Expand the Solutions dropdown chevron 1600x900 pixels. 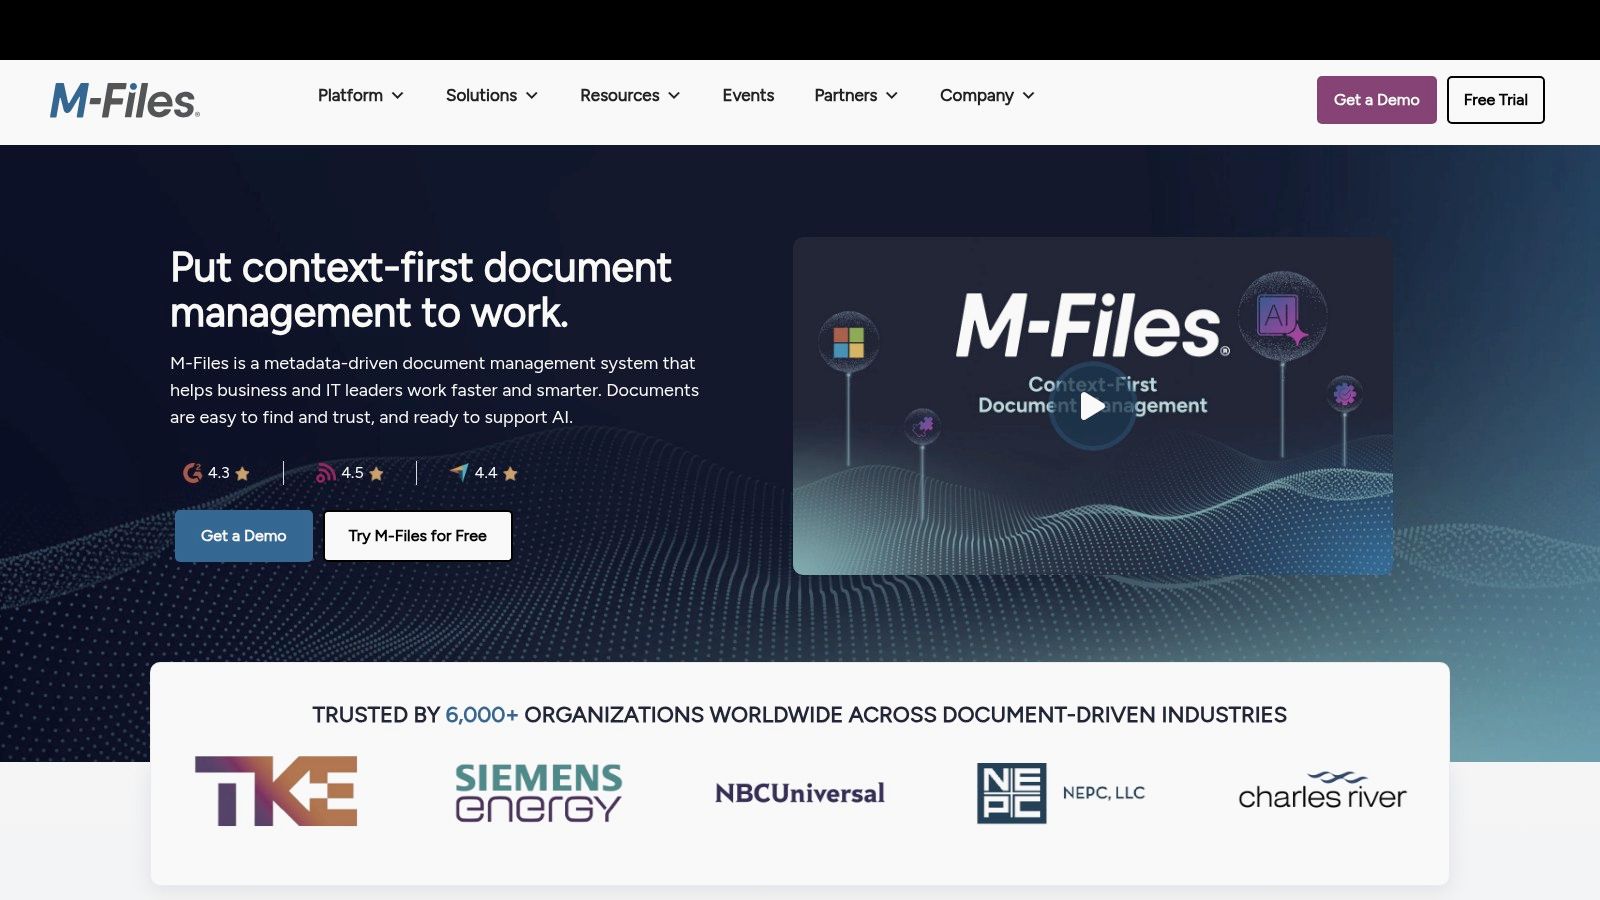coord(532,96)
